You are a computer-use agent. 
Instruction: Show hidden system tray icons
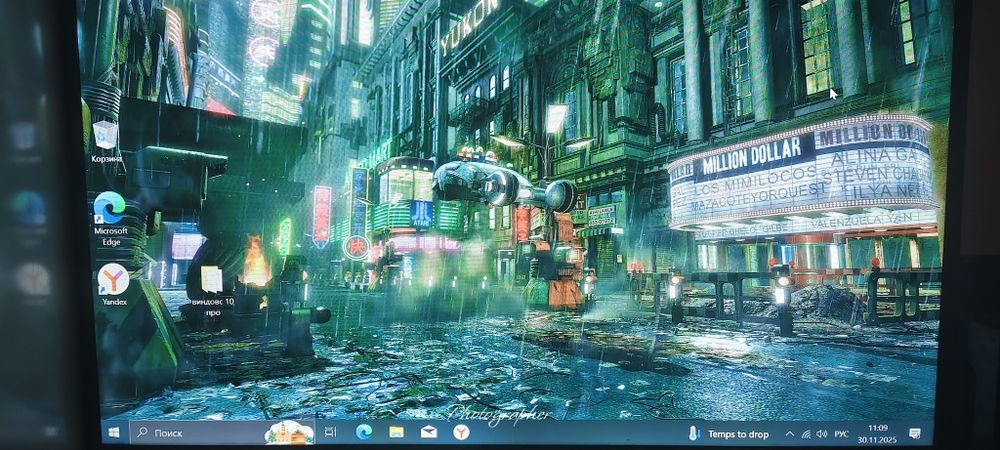(790, 434)
